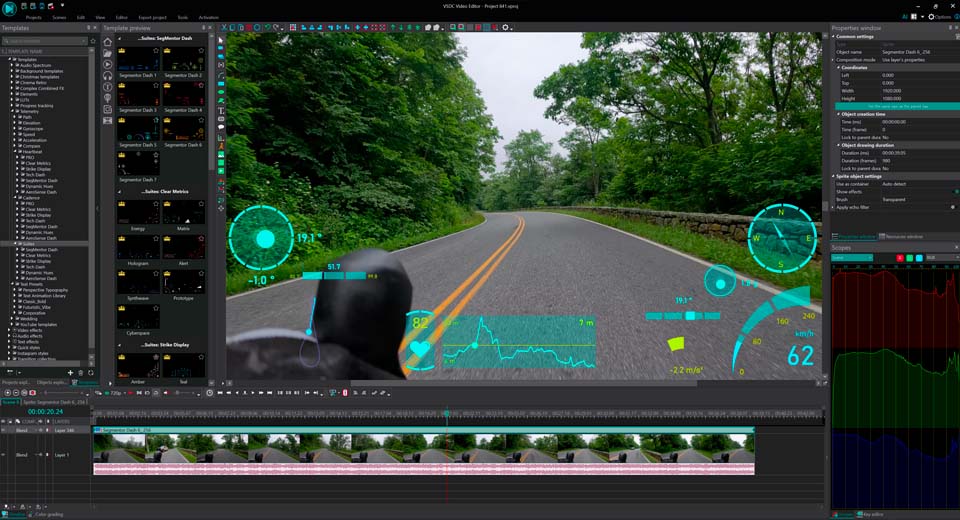Toggle visibility eye of Layer 1
This screenshot has width=960, height=520.
pyautogui.click(x=3, y=454)
